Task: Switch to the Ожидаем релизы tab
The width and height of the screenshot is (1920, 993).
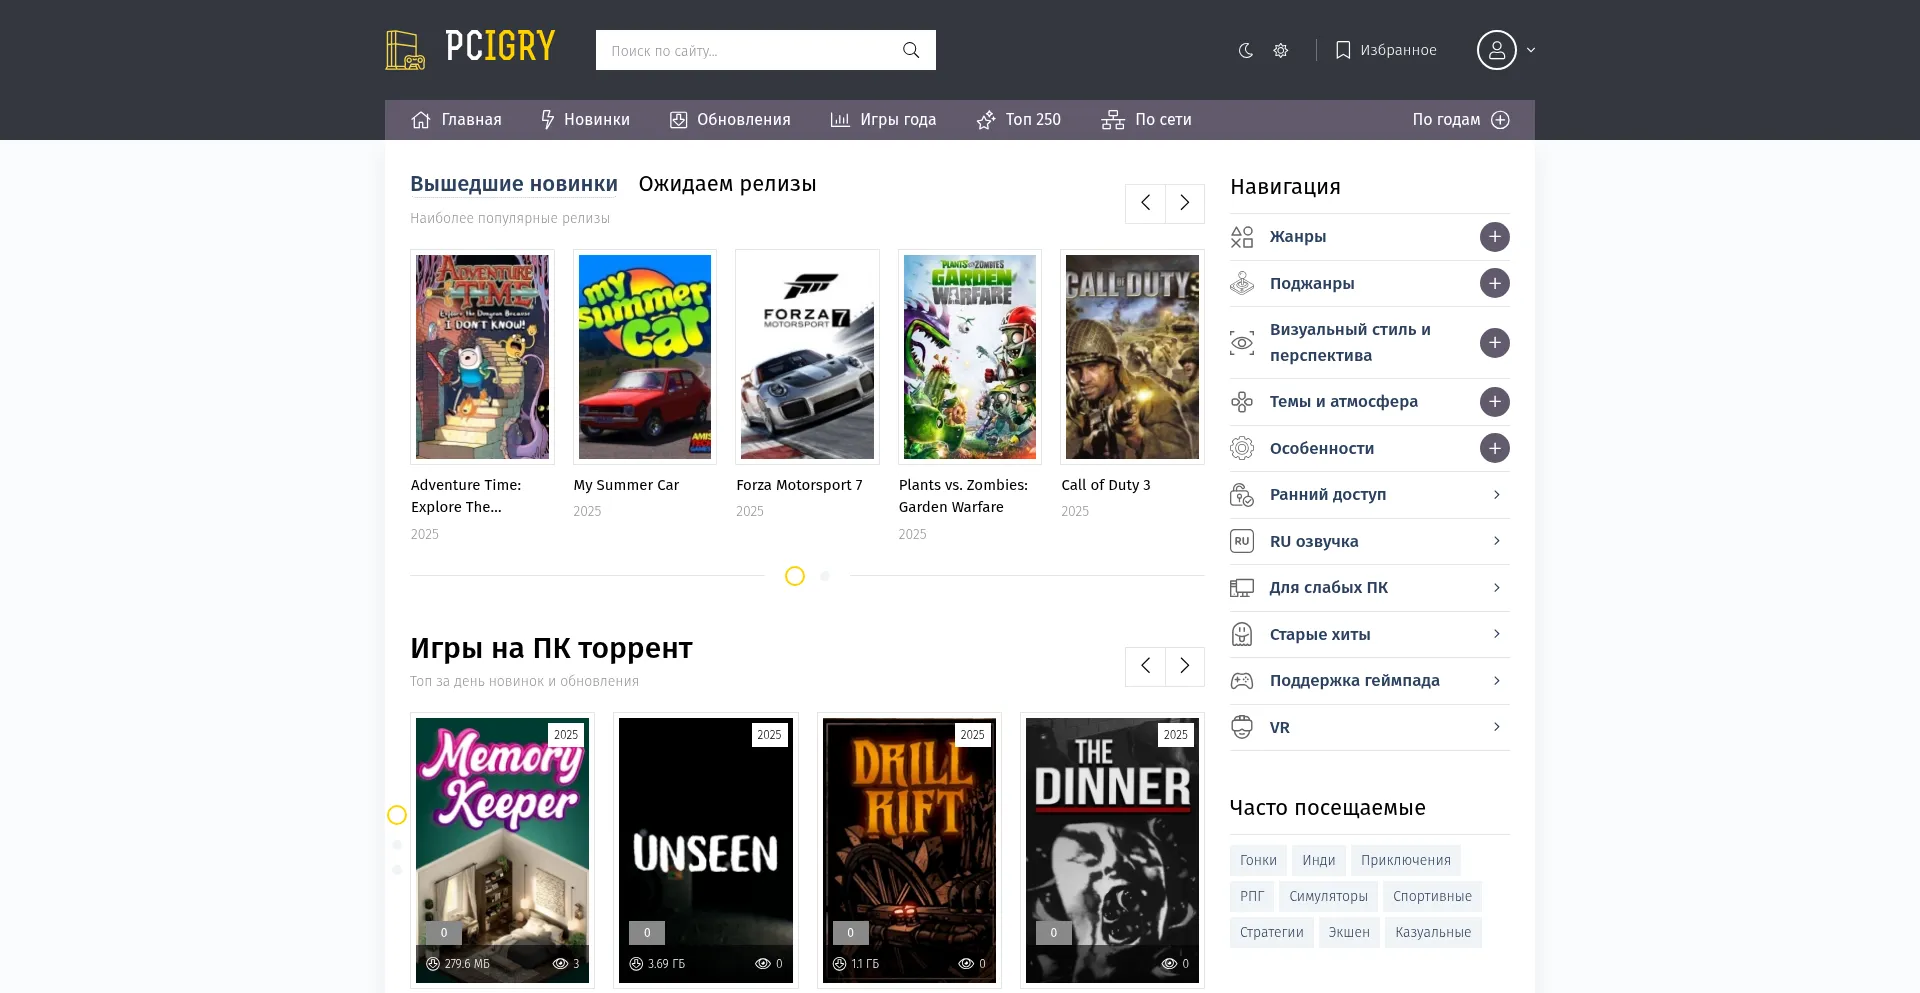Action: tap(728, 184)
